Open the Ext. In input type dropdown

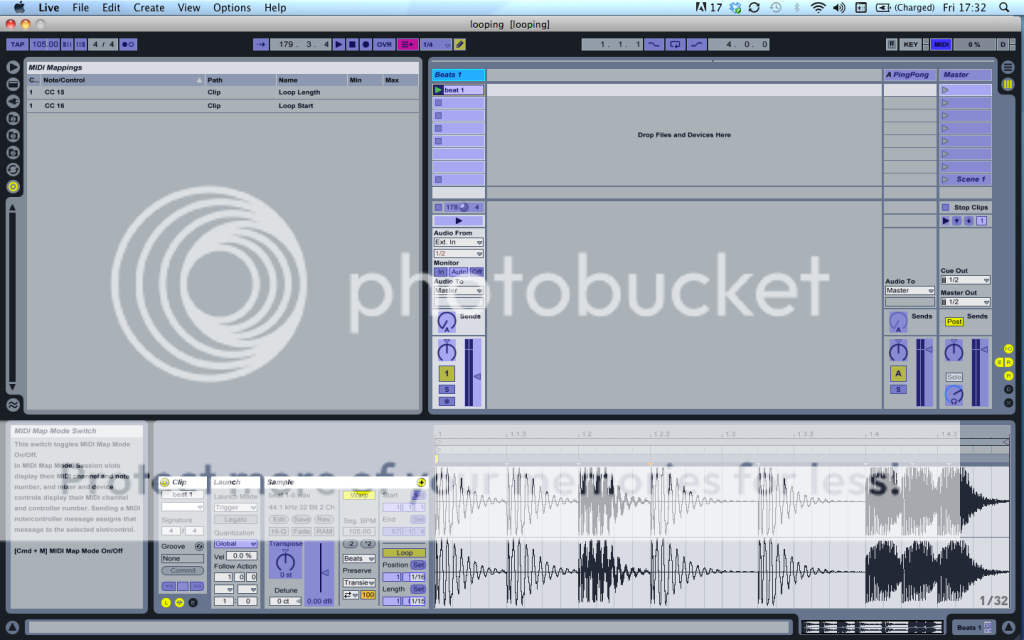(458, 242)
